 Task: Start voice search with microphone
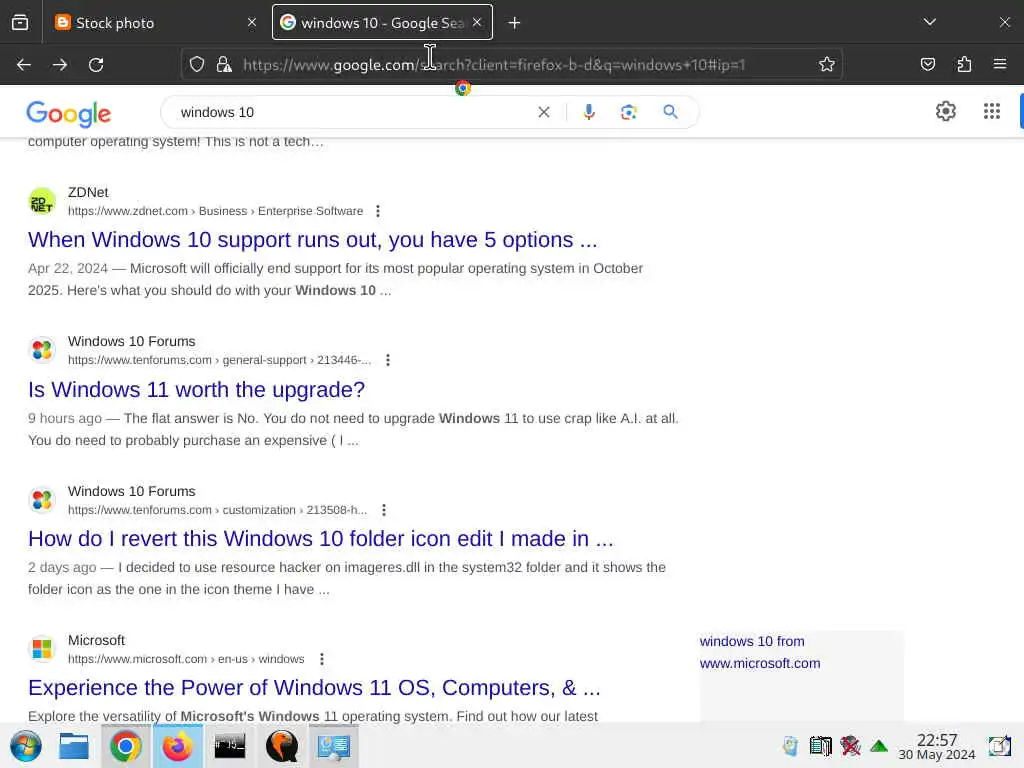coord(589,112)
